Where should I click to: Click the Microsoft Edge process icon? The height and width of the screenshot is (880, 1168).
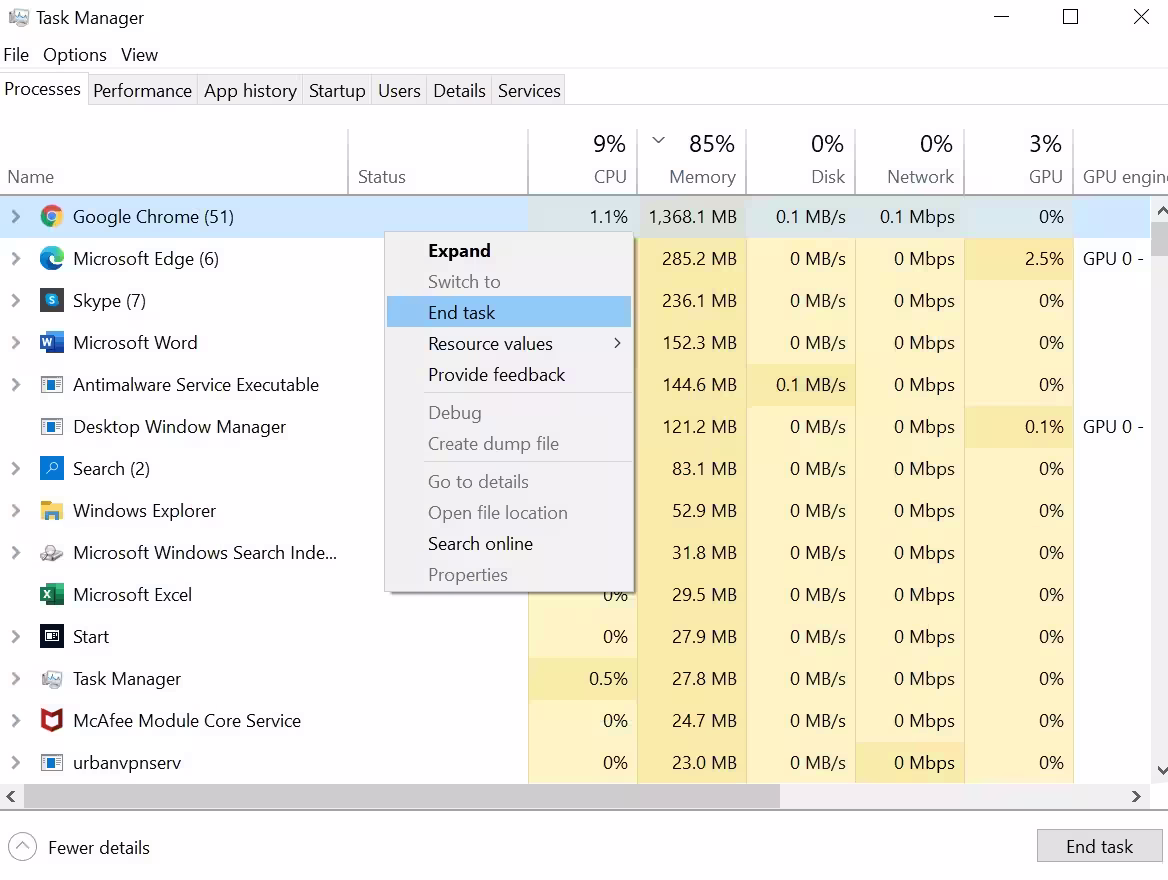51,259
